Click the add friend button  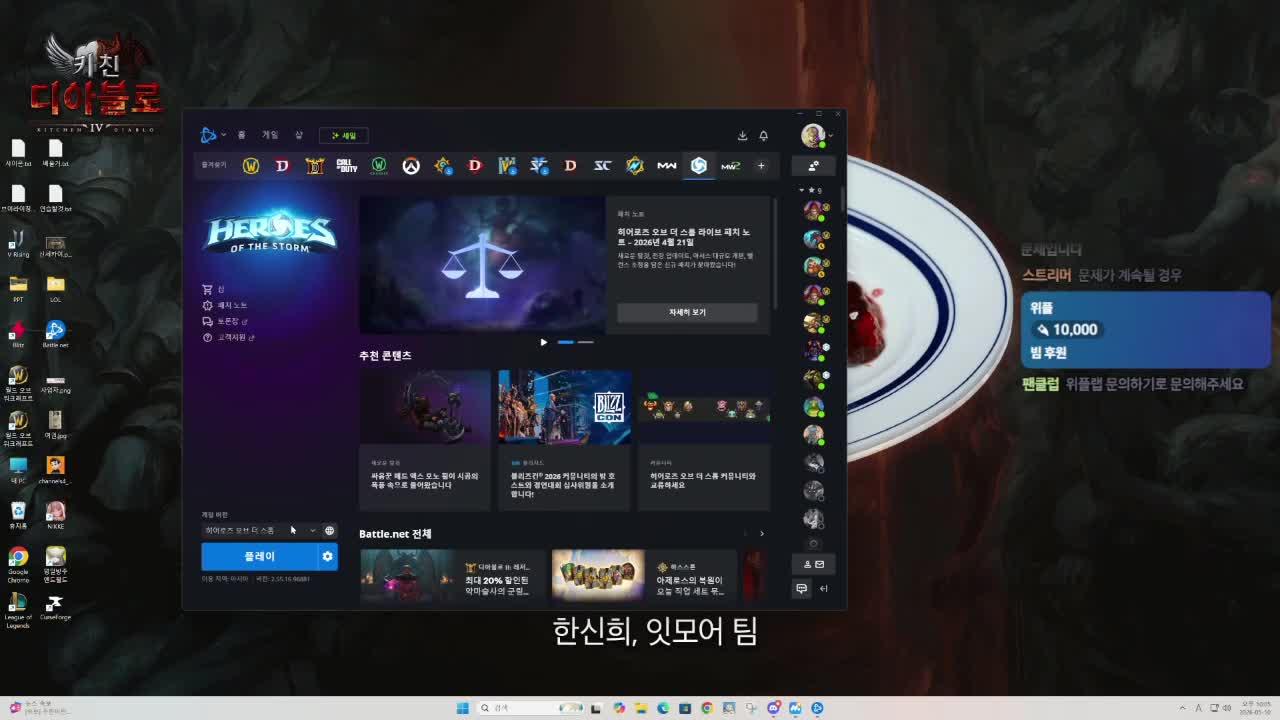tap(813, 166)
